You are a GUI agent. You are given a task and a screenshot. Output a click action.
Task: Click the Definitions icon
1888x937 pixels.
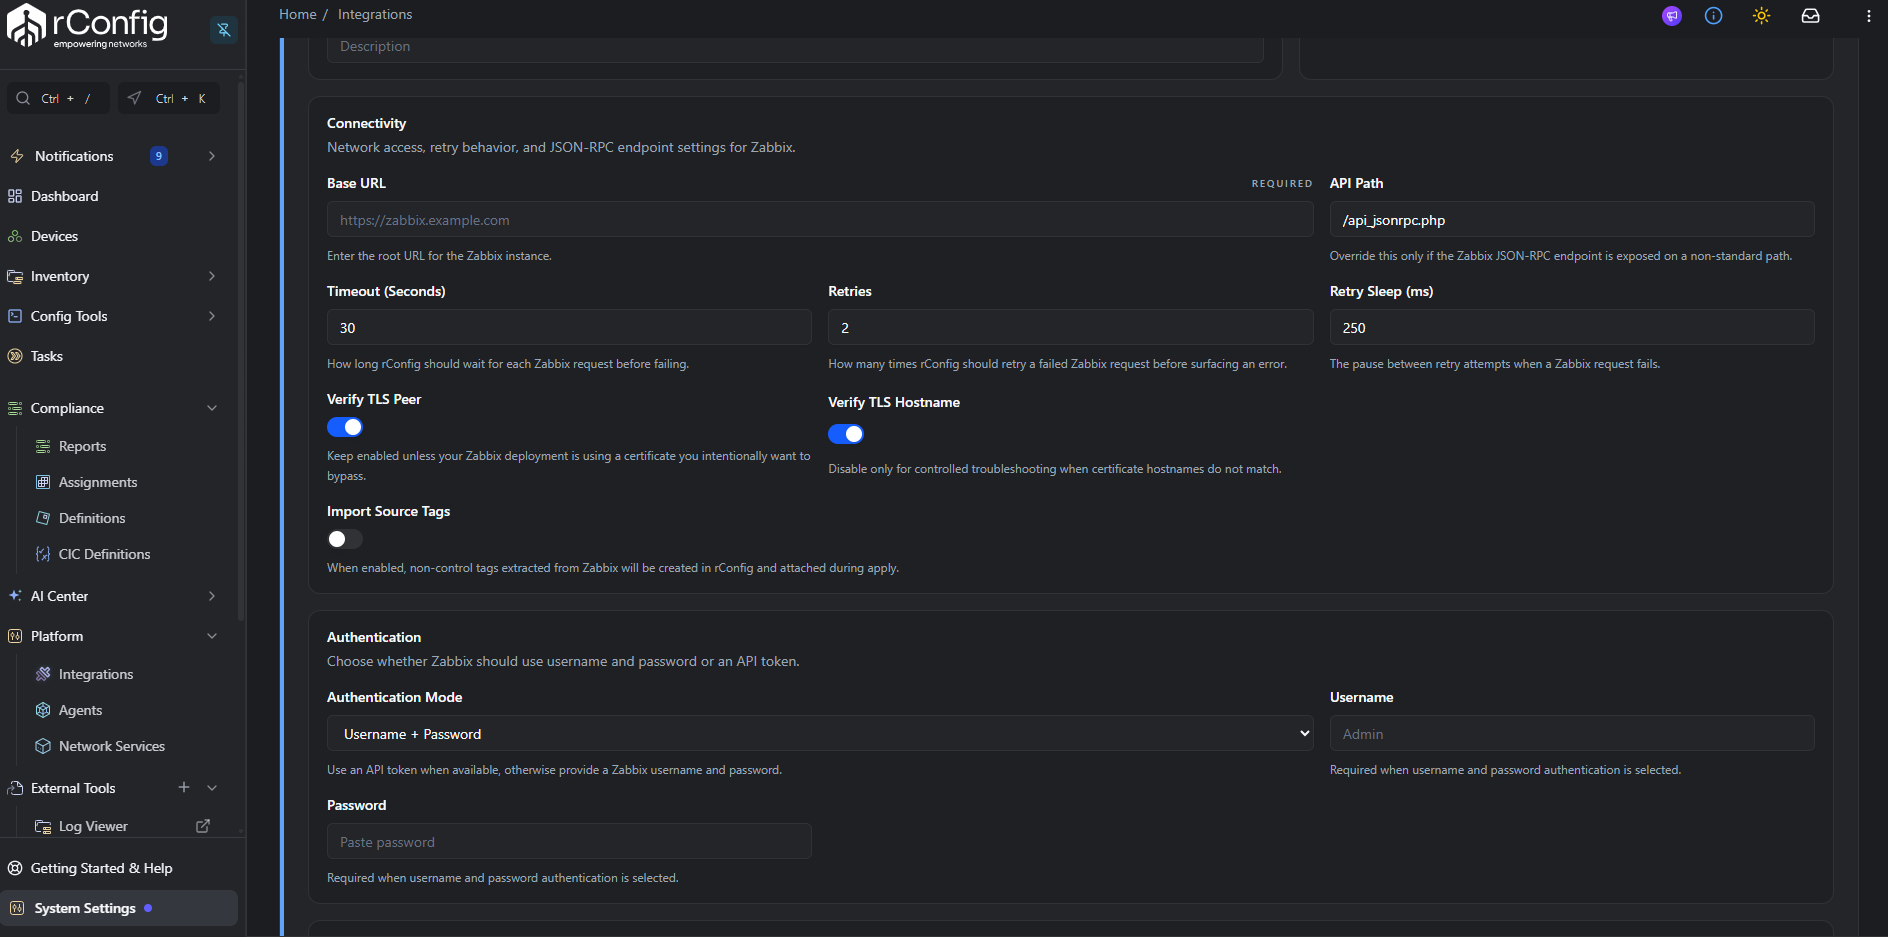tap(43, 518)
